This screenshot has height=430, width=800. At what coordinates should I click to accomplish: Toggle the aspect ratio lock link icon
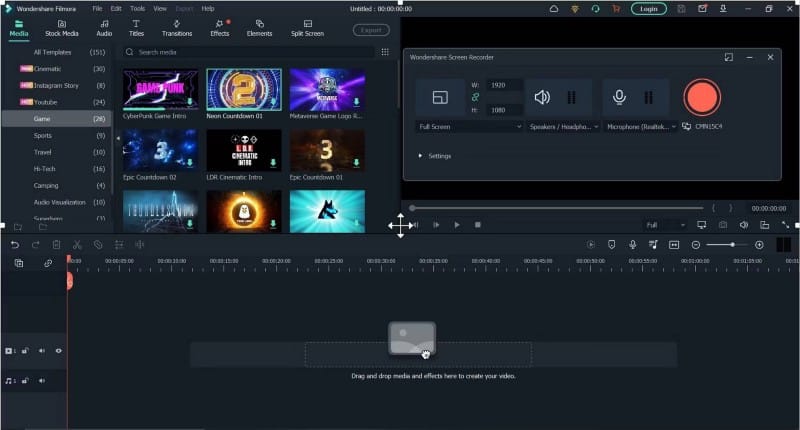tap(476, 97)
